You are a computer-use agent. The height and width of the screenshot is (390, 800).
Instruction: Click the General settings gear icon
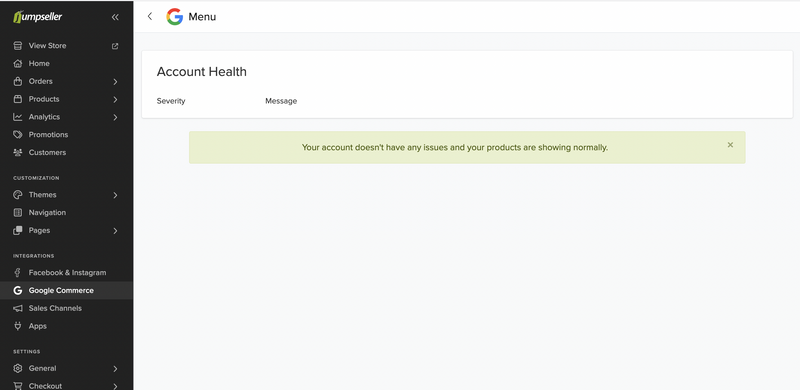[x=18, y=368]
